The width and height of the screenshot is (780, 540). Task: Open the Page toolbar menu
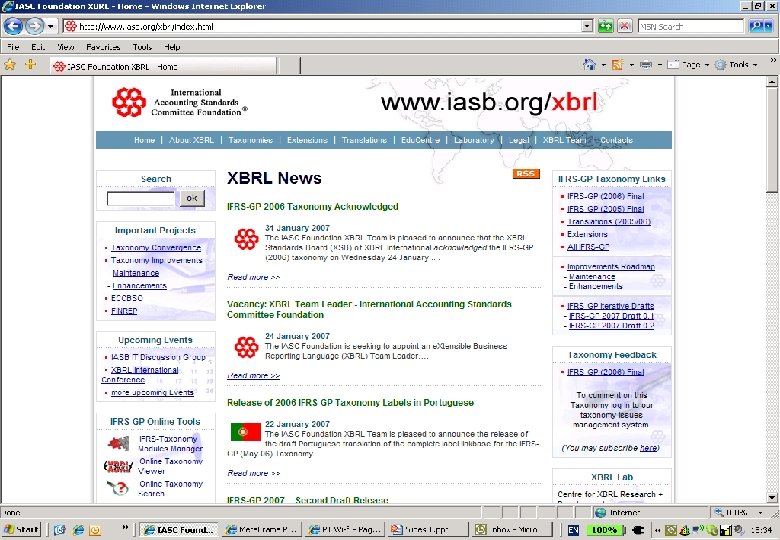point(688,65)
